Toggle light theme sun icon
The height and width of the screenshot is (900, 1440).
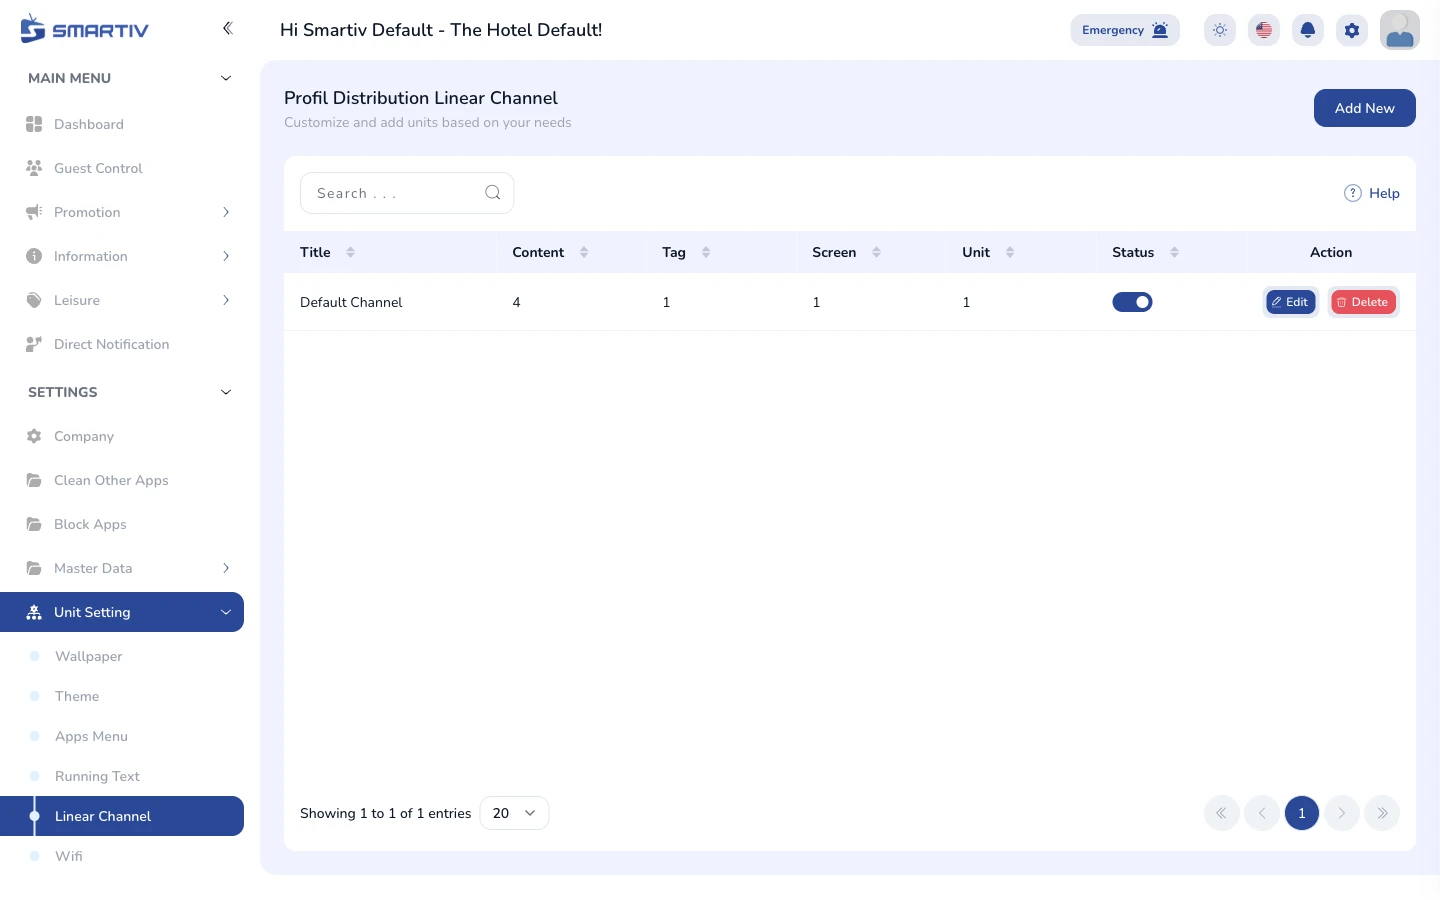[1220, 30]
